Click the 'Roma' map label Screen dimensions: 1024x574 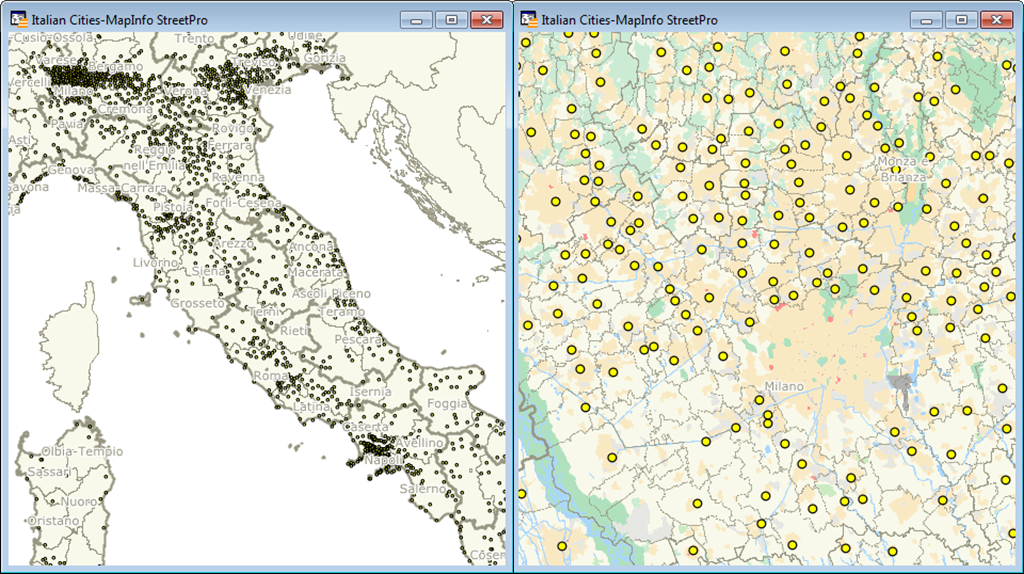pos(270,375)
